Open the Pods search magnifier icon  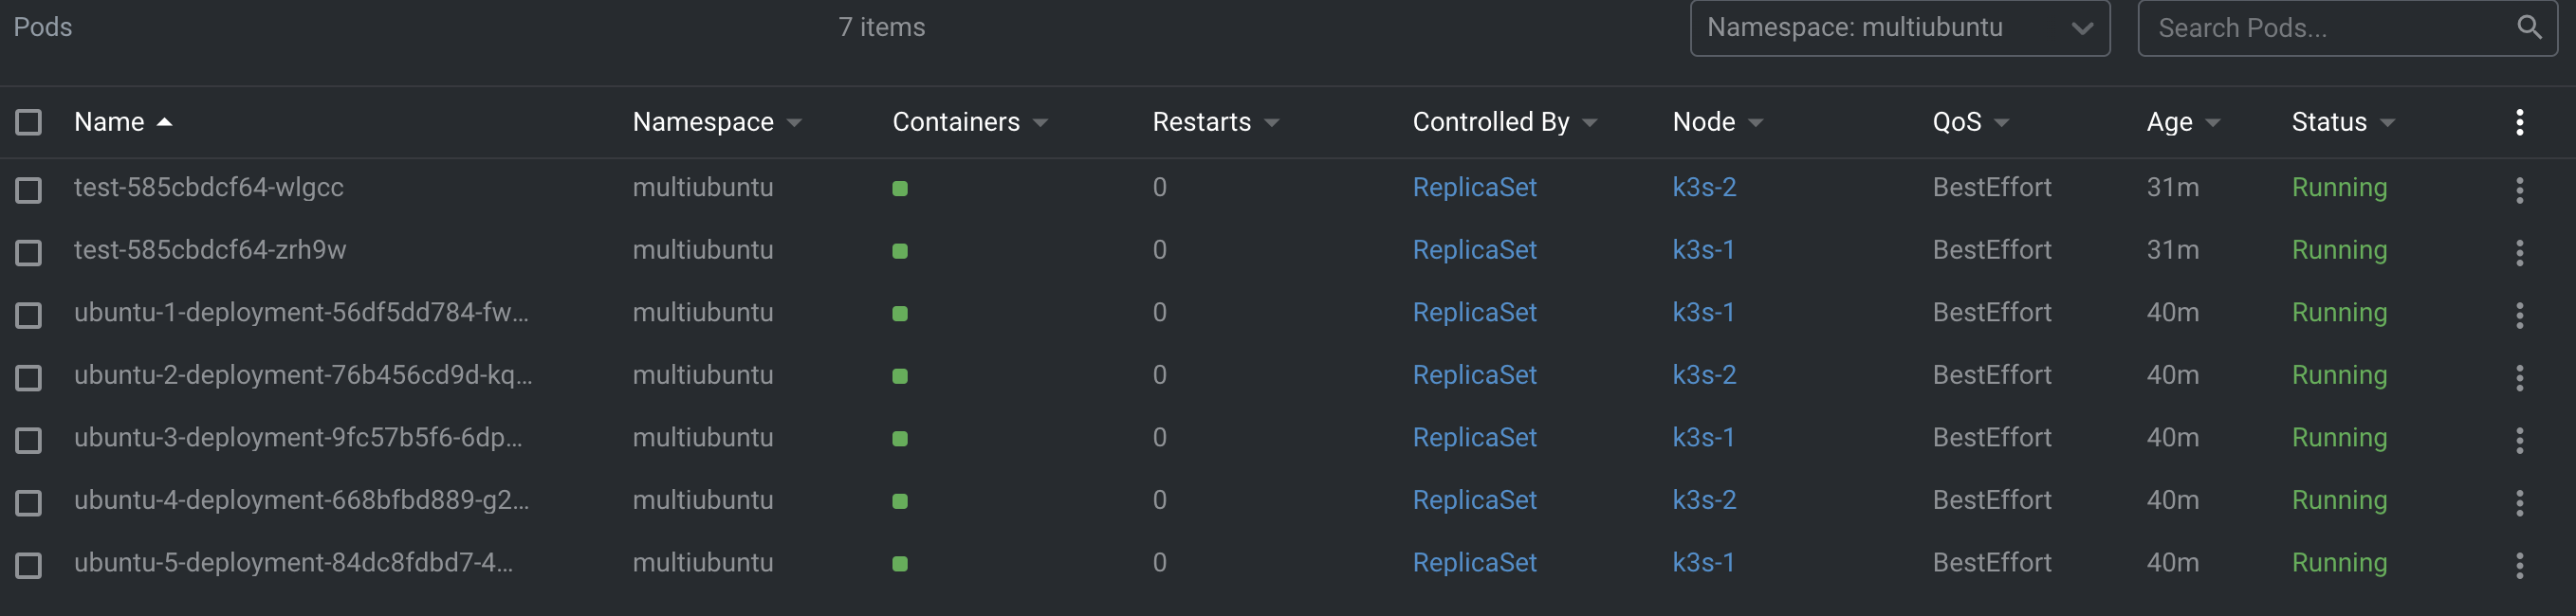tap(2530, 27)
